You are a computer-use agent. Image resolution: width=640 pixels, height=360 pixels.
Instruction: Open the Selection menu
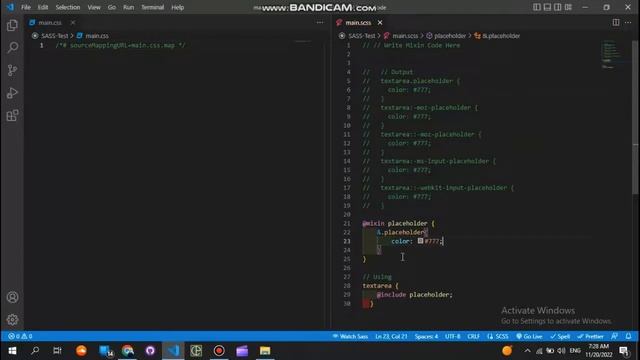pos(68,7)
